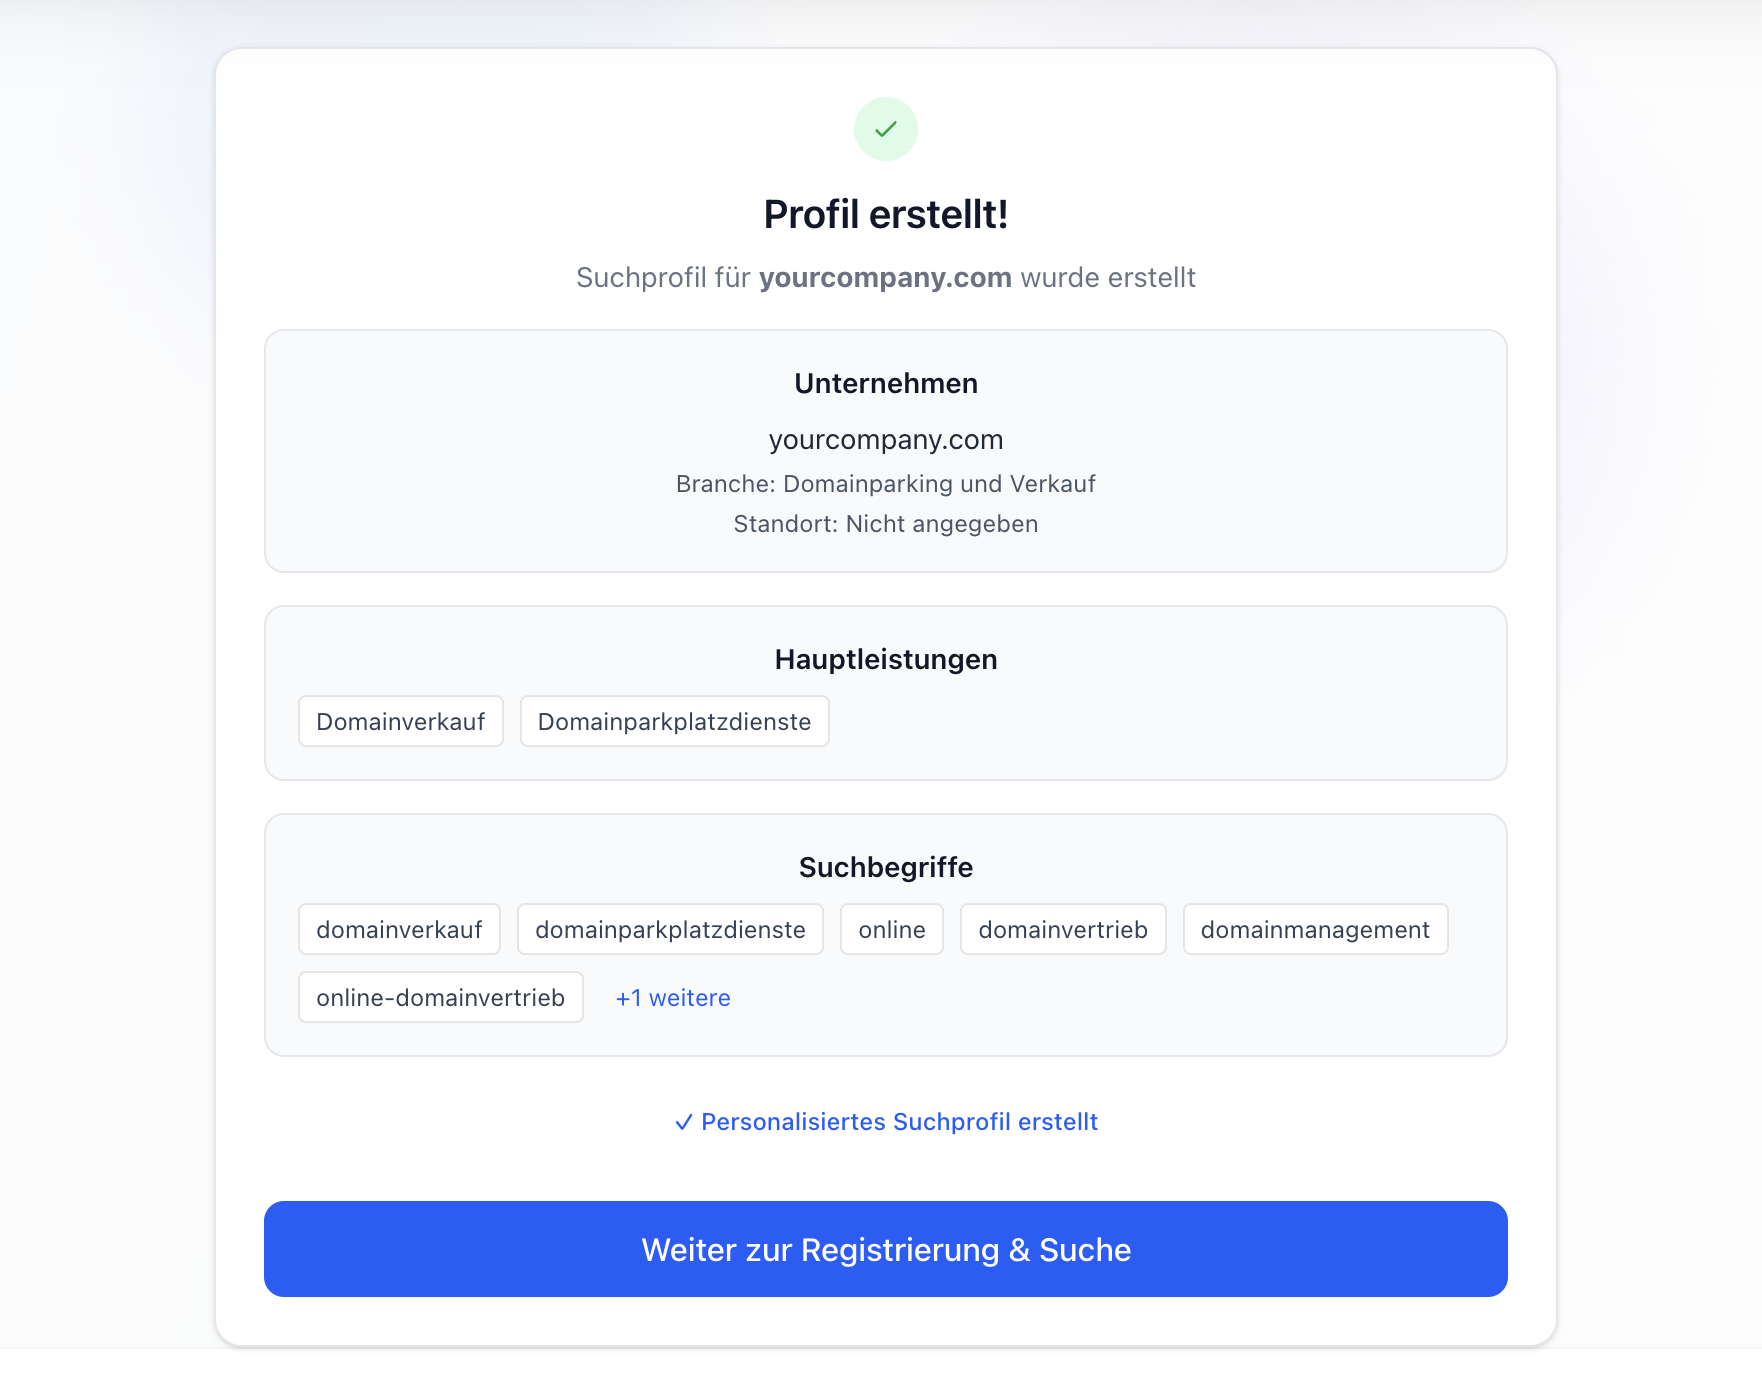Viewport: 1762px width, 1378px height.
Task: Click the online search term chip
Action: 891,930
